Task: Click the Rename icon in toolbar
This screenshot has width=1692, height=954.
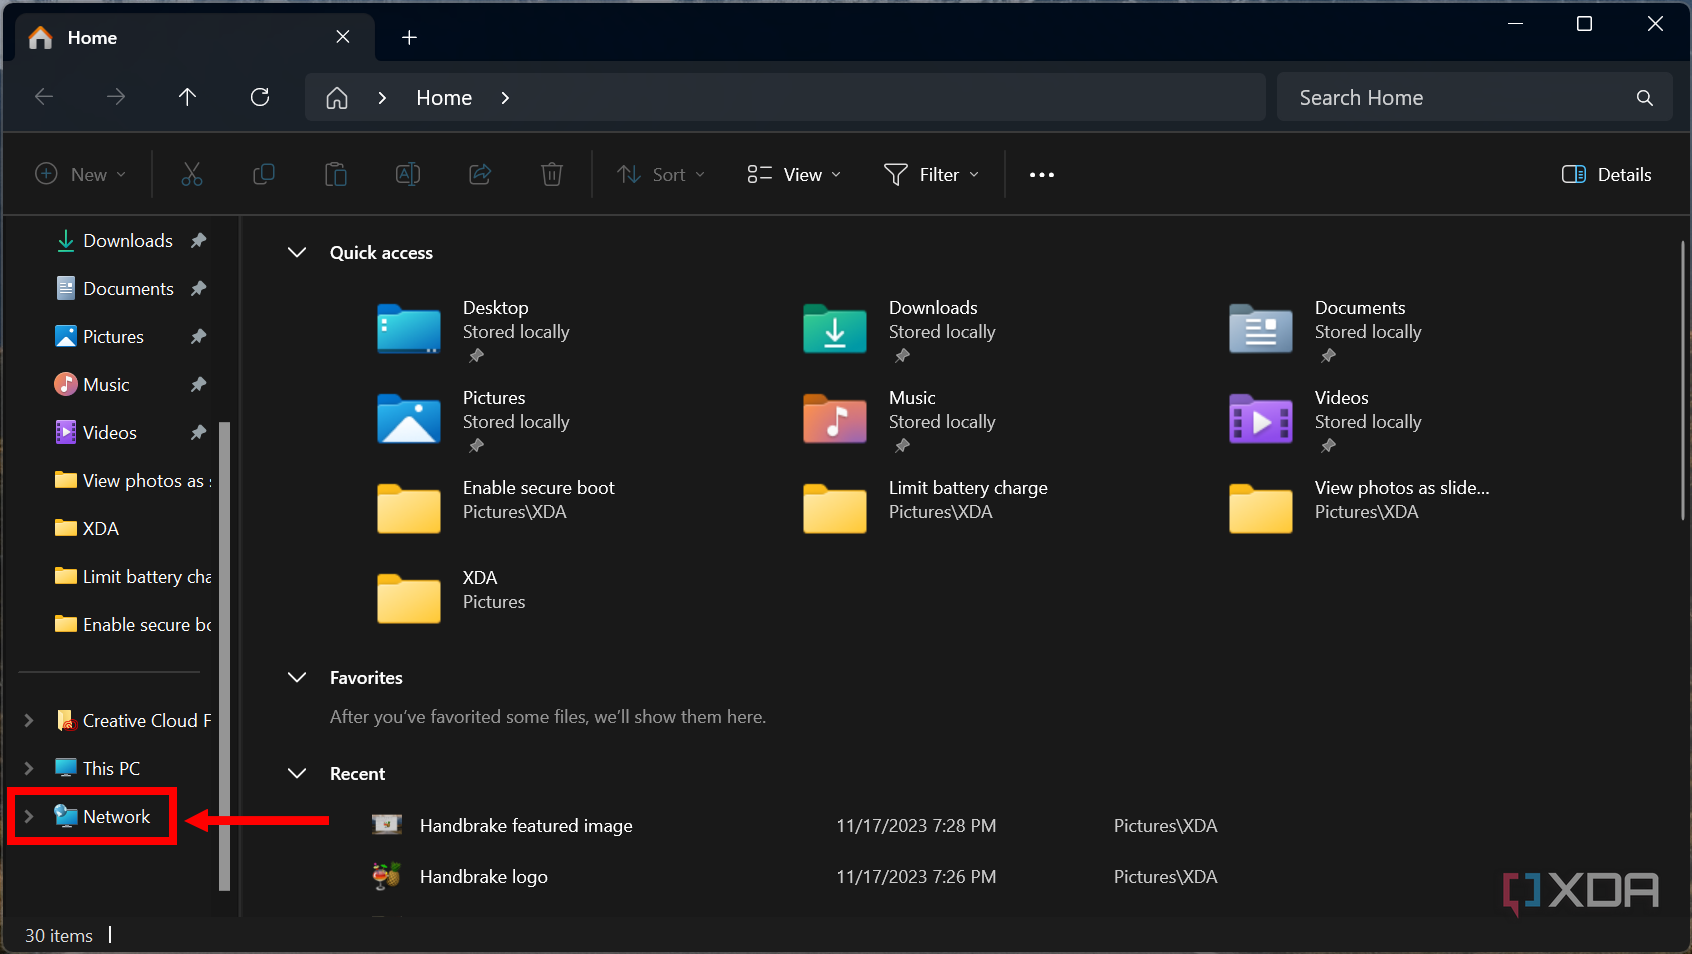Action: click(408, 175)
